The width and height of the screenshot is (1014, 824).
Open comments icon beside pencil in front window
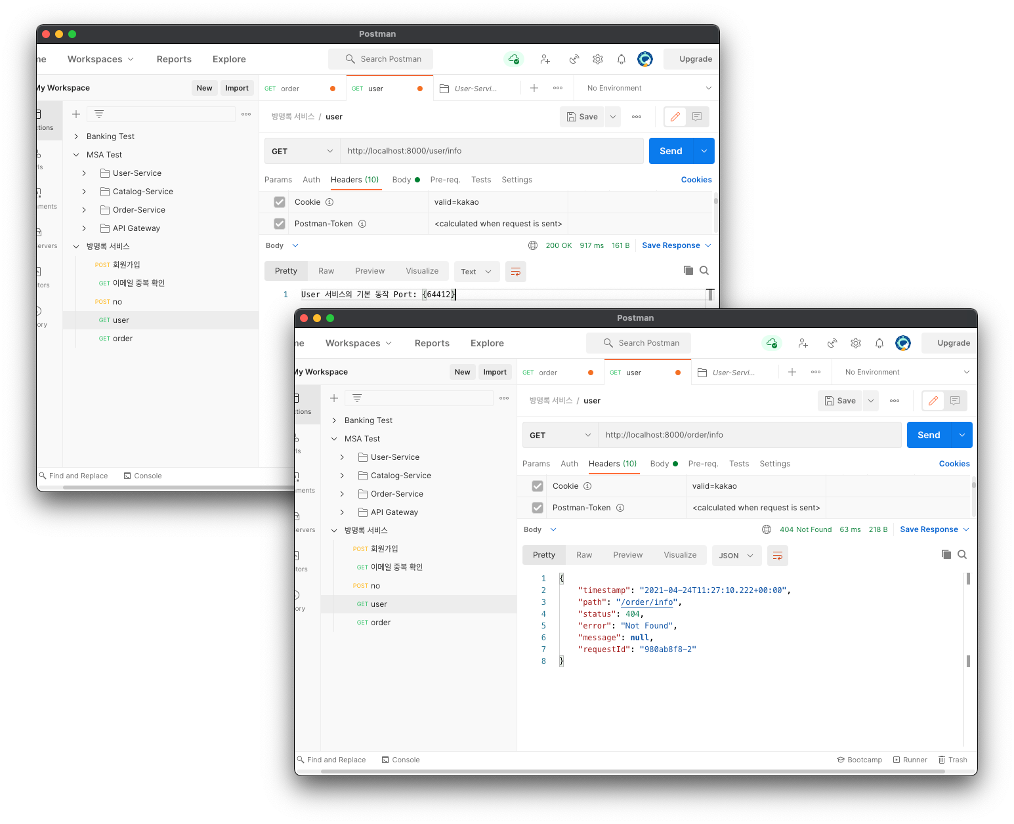955,401
